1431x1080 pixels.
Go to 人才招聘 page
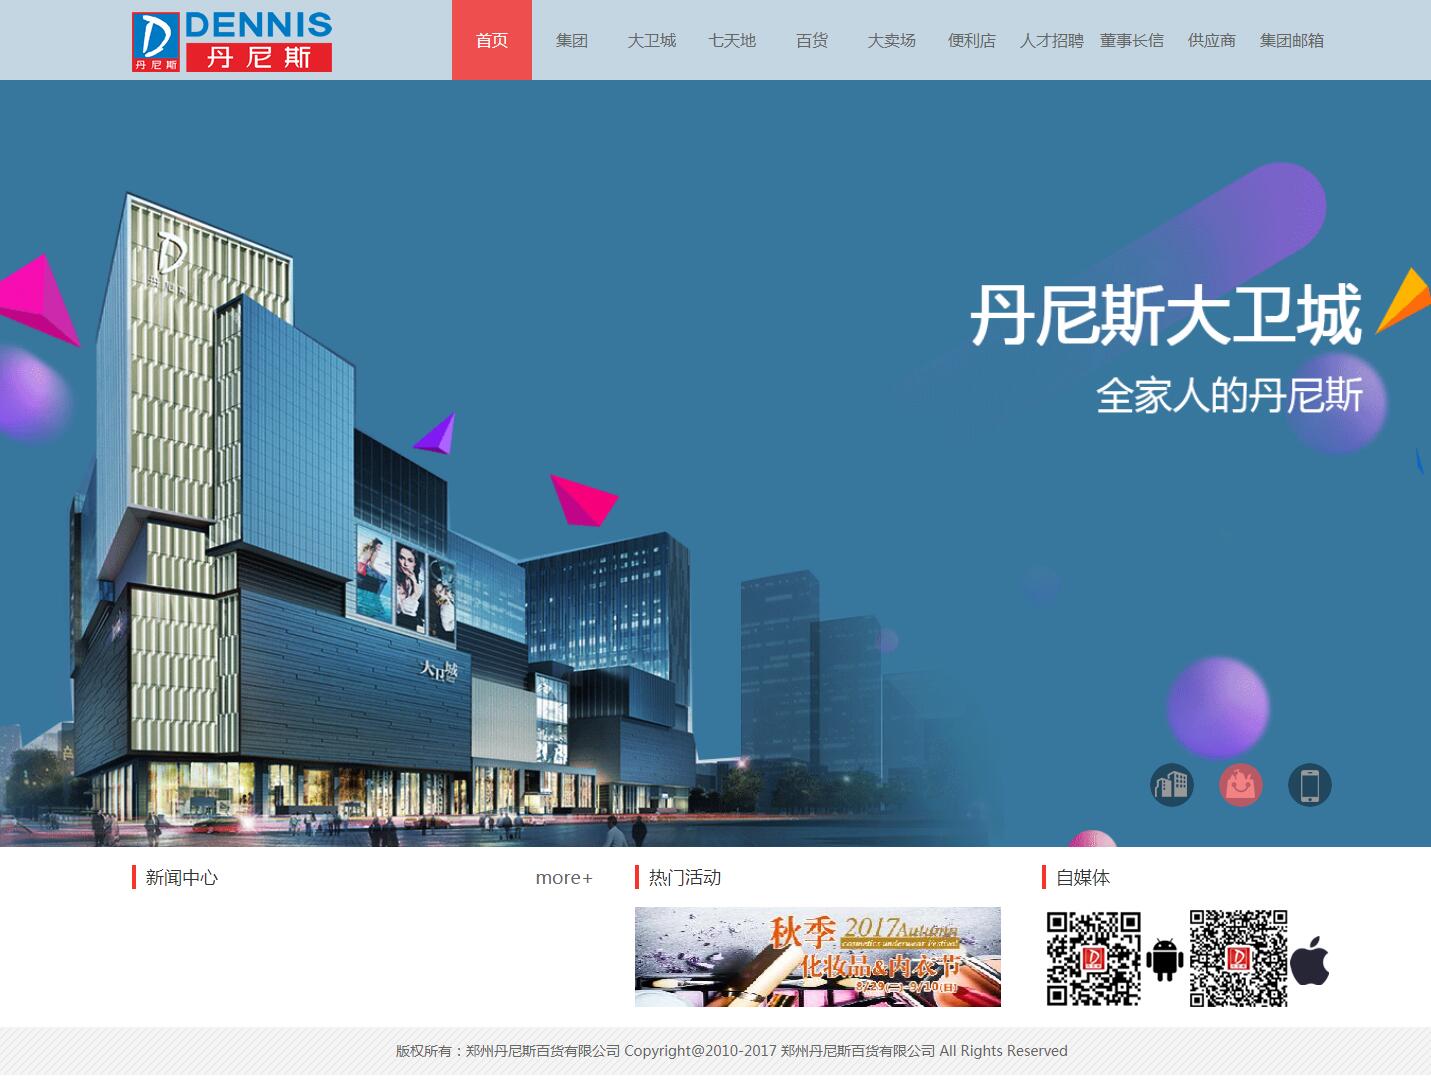[x=1052, y=40]
